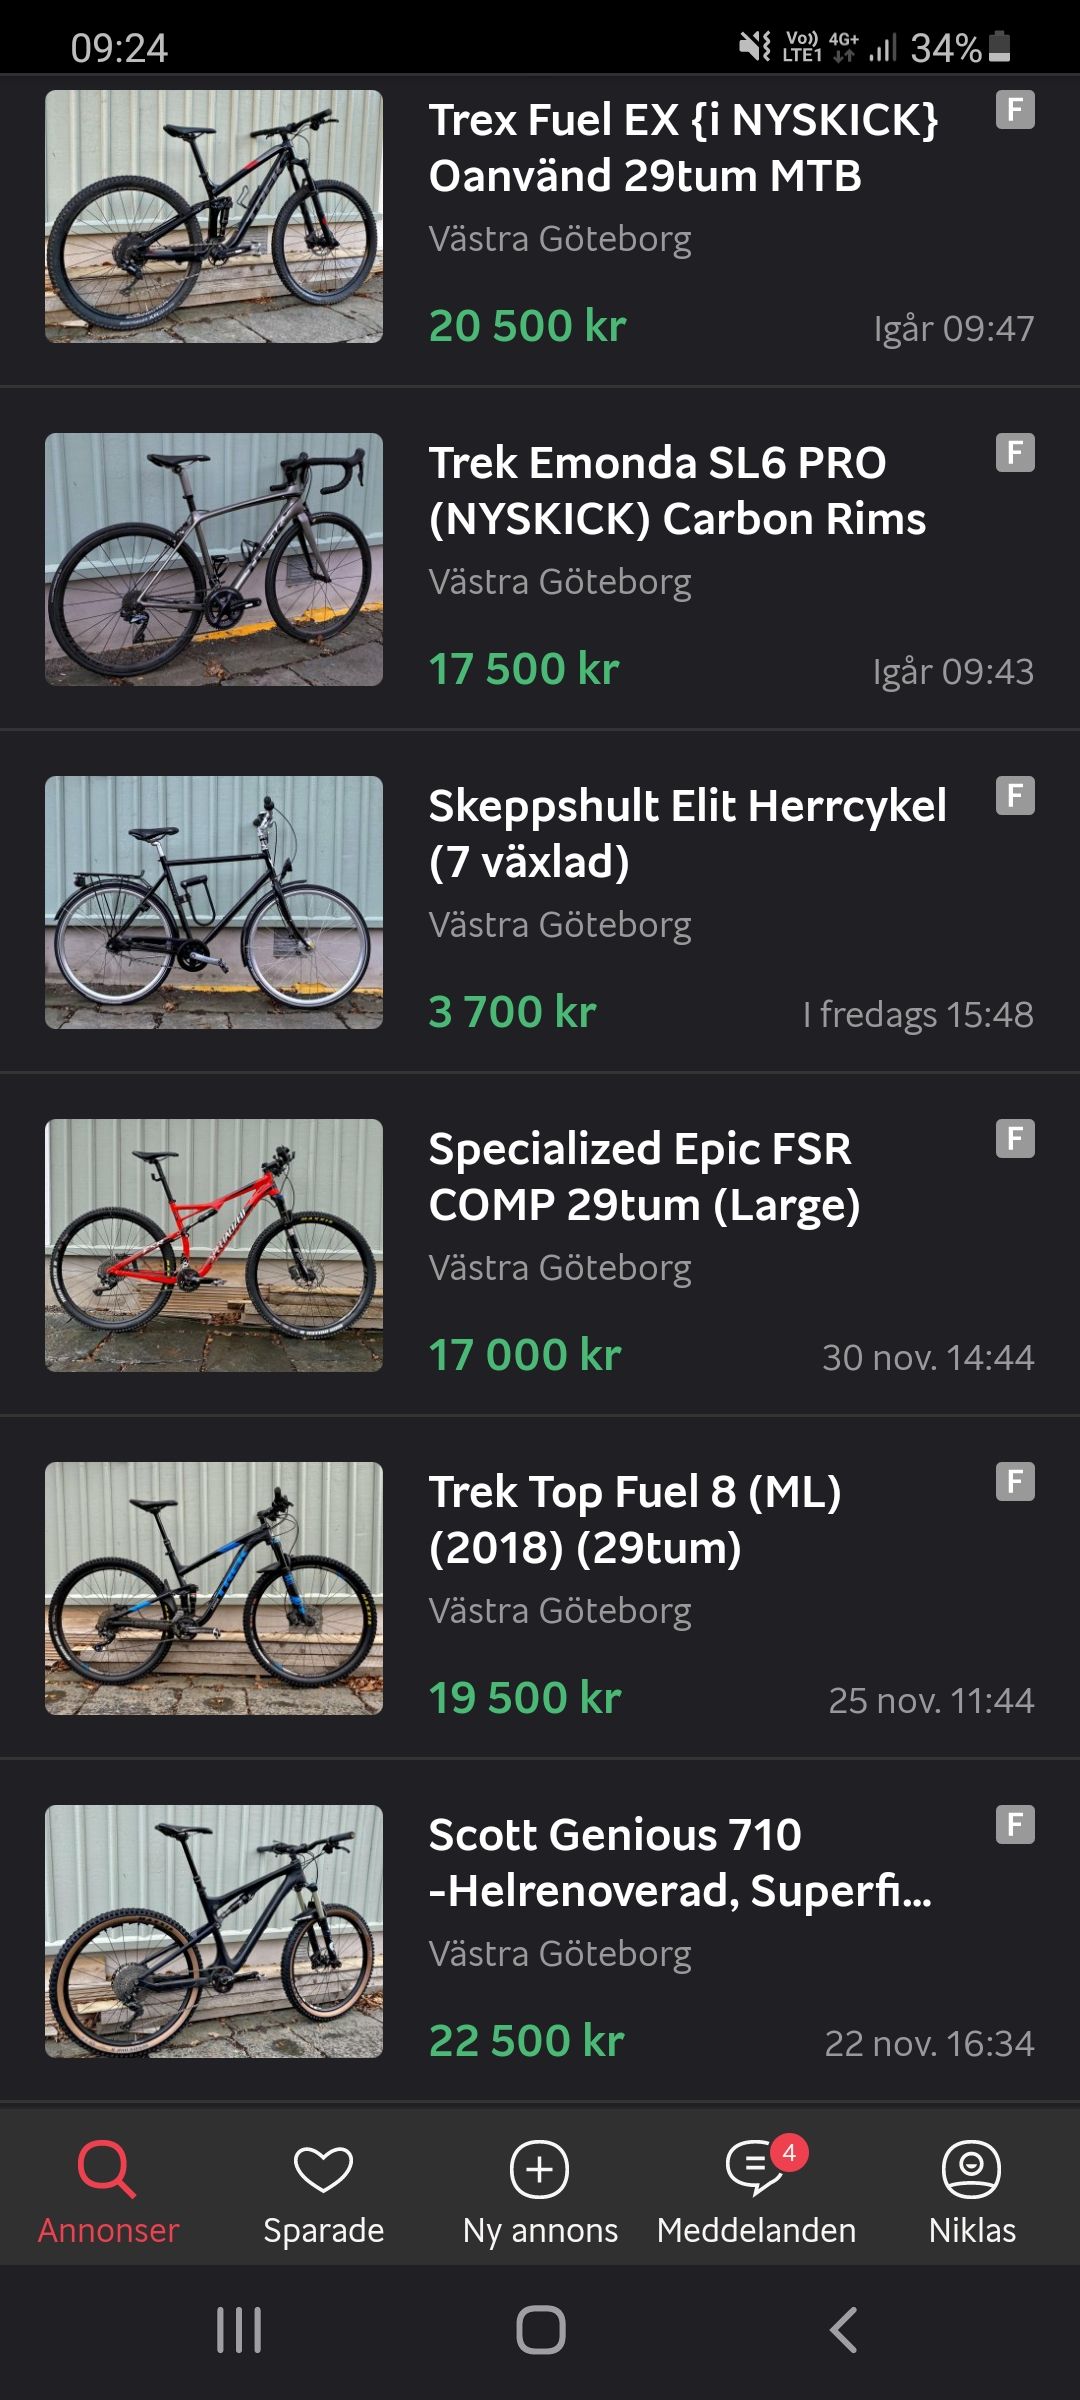
Task: View red Specialized Epic bike photo
Action: [214, 1245]
